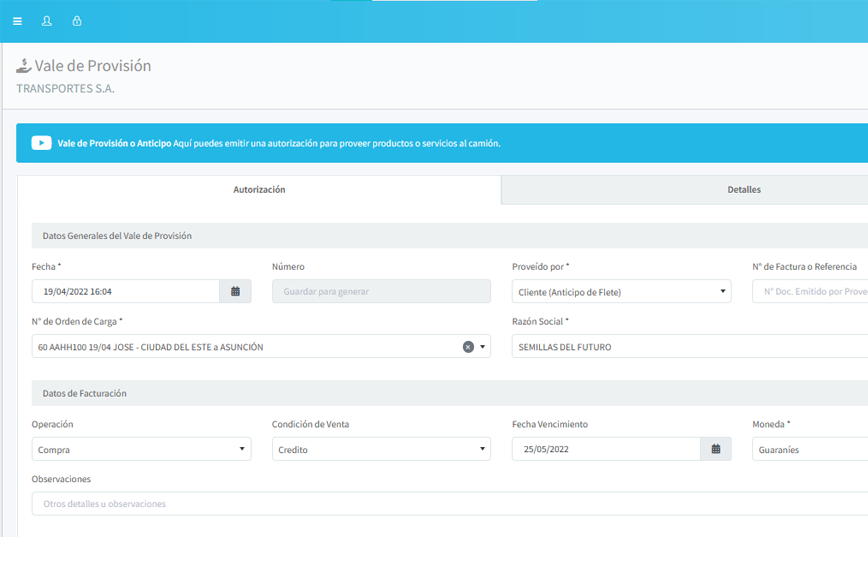Open calendar picker for Fecha
The image size is (868, 583).
point(235,291)
